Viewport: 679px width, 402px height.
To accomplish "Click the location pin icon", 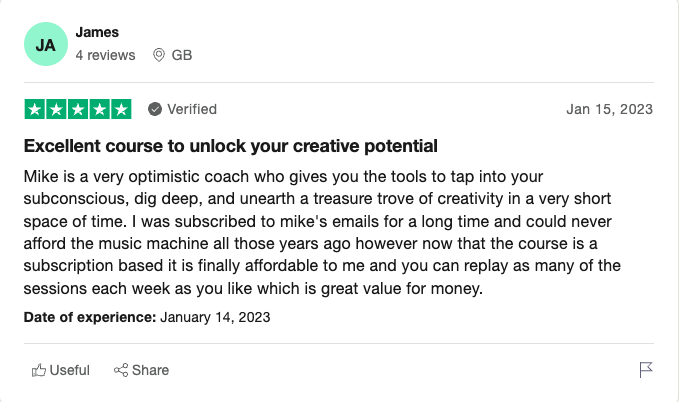I will pos(159,55).
